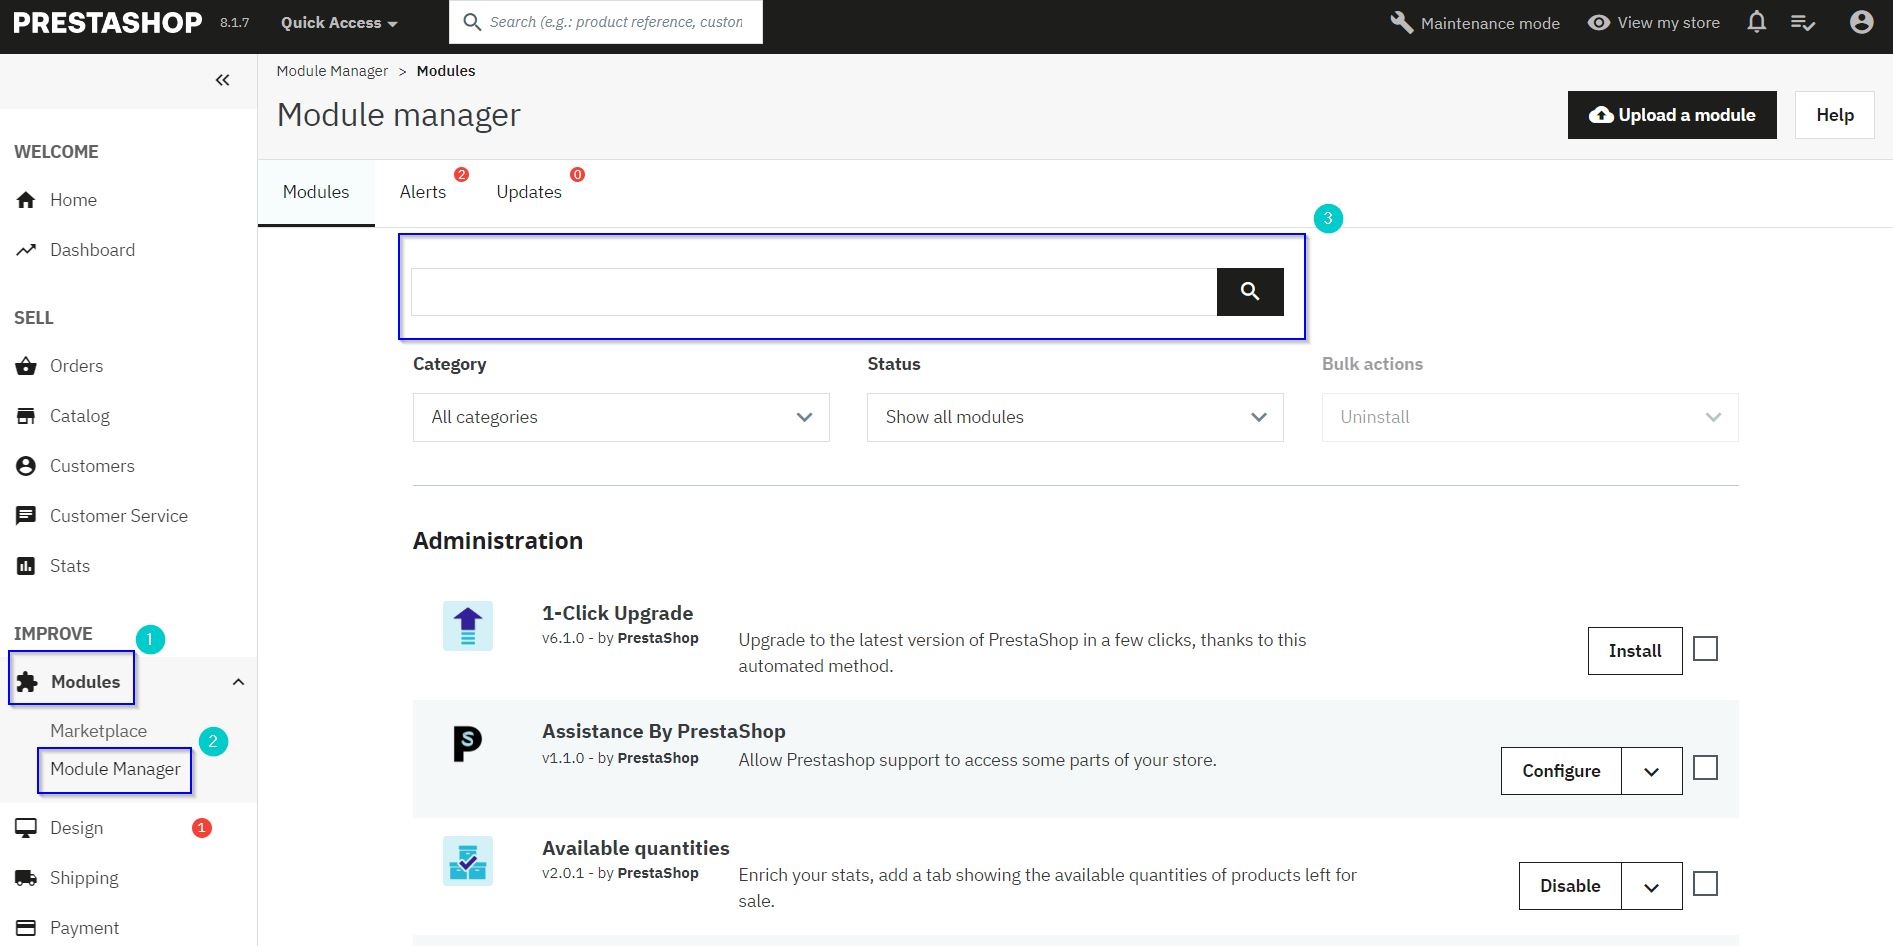Image resolution: width=1893 pixels, height=946 pixels.
Task: Open the All categories dropdown
Action: (621, 417)
